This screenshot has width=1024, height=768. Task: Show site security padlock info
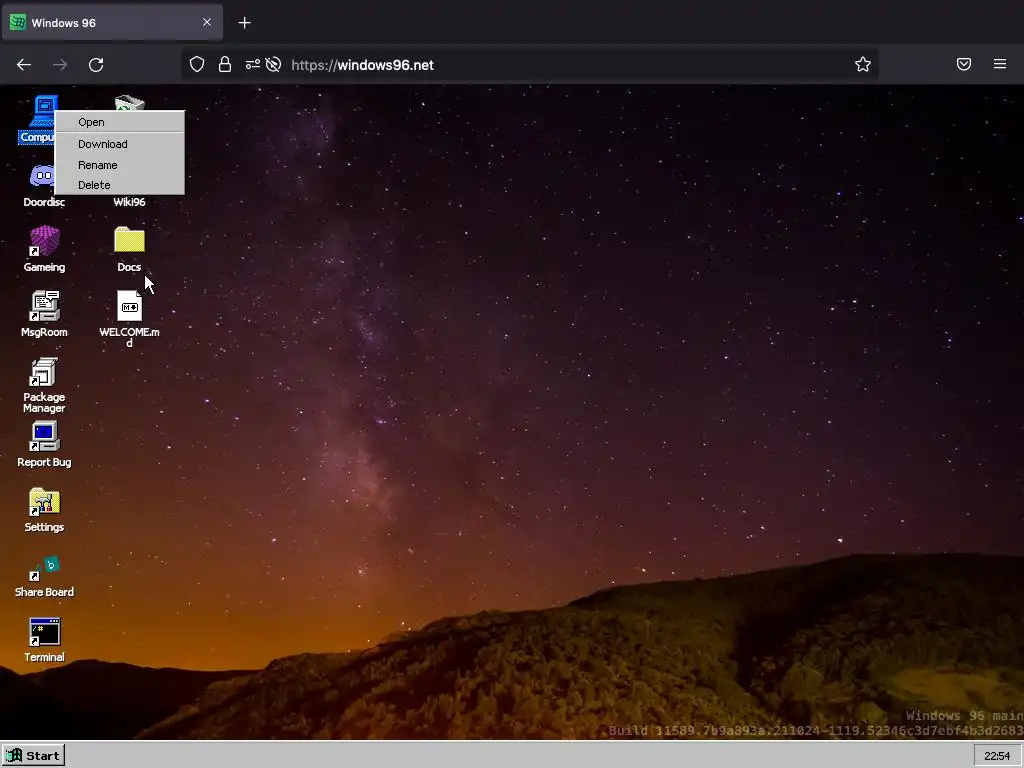pyautogui.click(x=225, y=64)
